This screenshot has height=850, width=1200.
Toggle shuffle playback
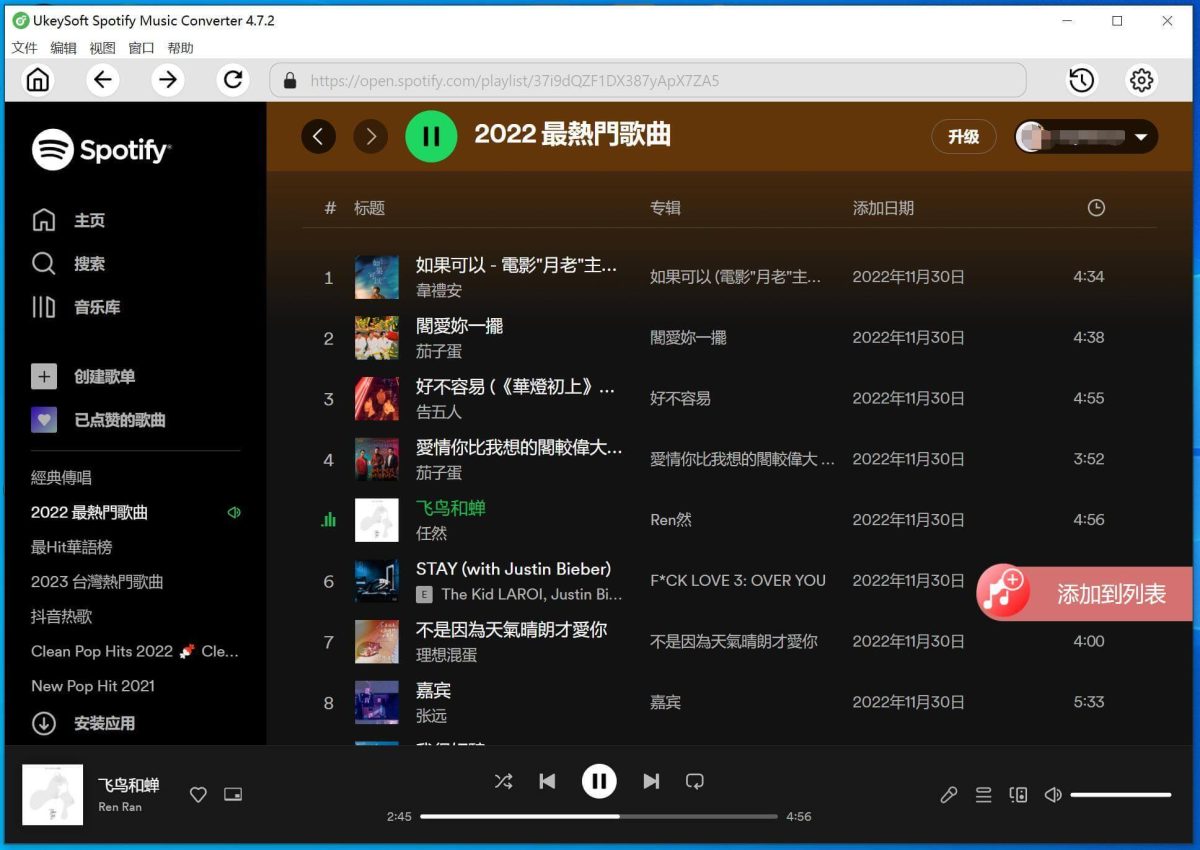click(x=503, y=781)
